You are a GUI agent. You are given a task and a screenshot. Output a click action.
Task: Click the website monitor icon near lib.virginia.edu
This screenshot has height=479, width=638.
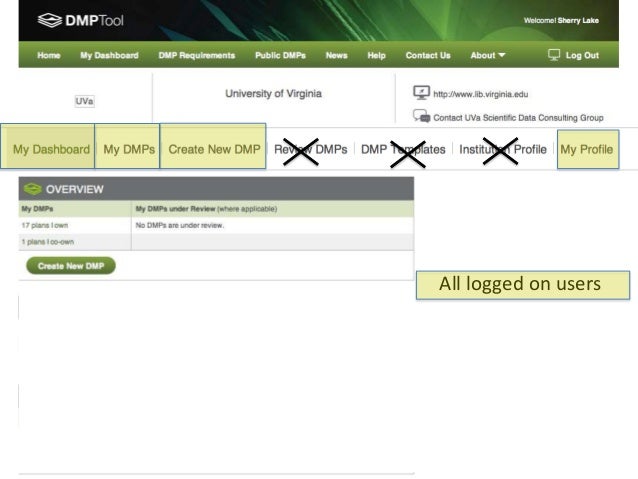pos(421,93)
